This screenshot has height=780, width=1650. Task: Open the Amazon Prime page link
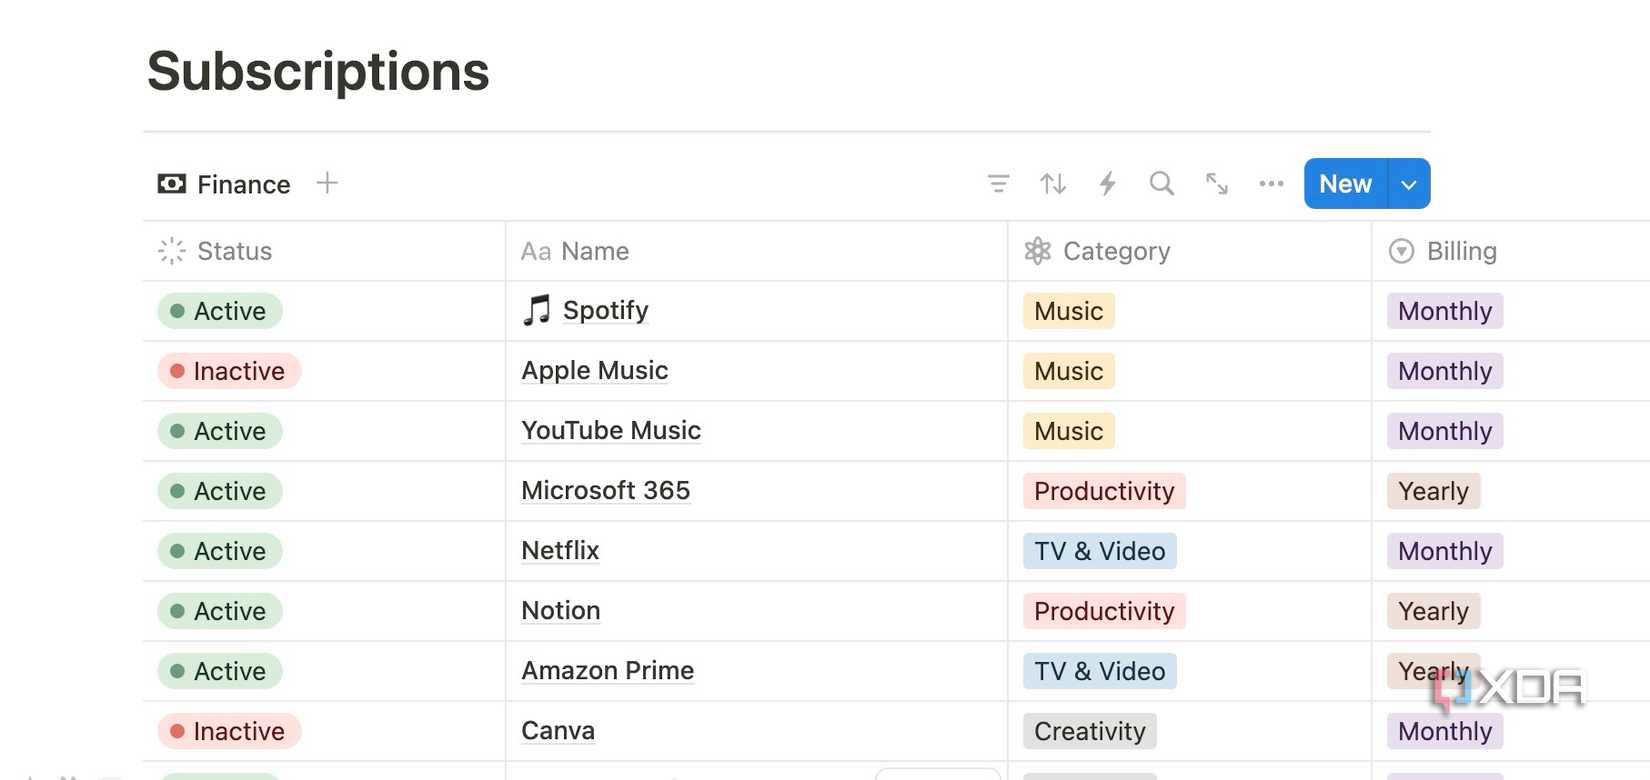coord(607,670)
